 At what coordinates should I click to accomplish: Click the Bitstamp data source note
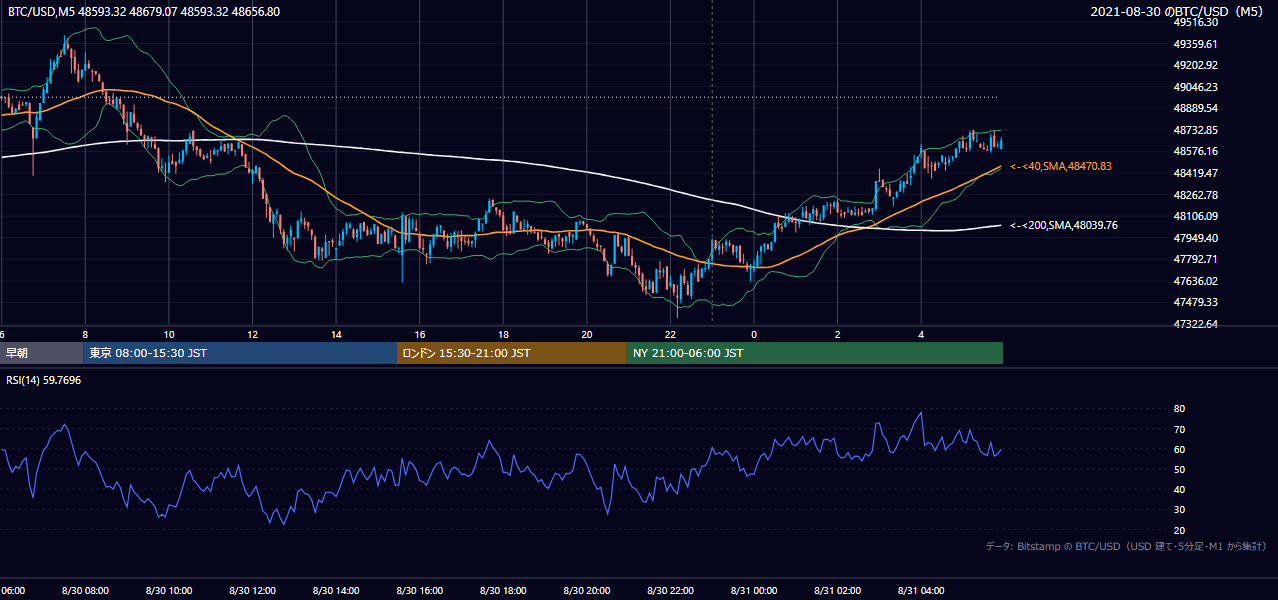point(1126,546)
